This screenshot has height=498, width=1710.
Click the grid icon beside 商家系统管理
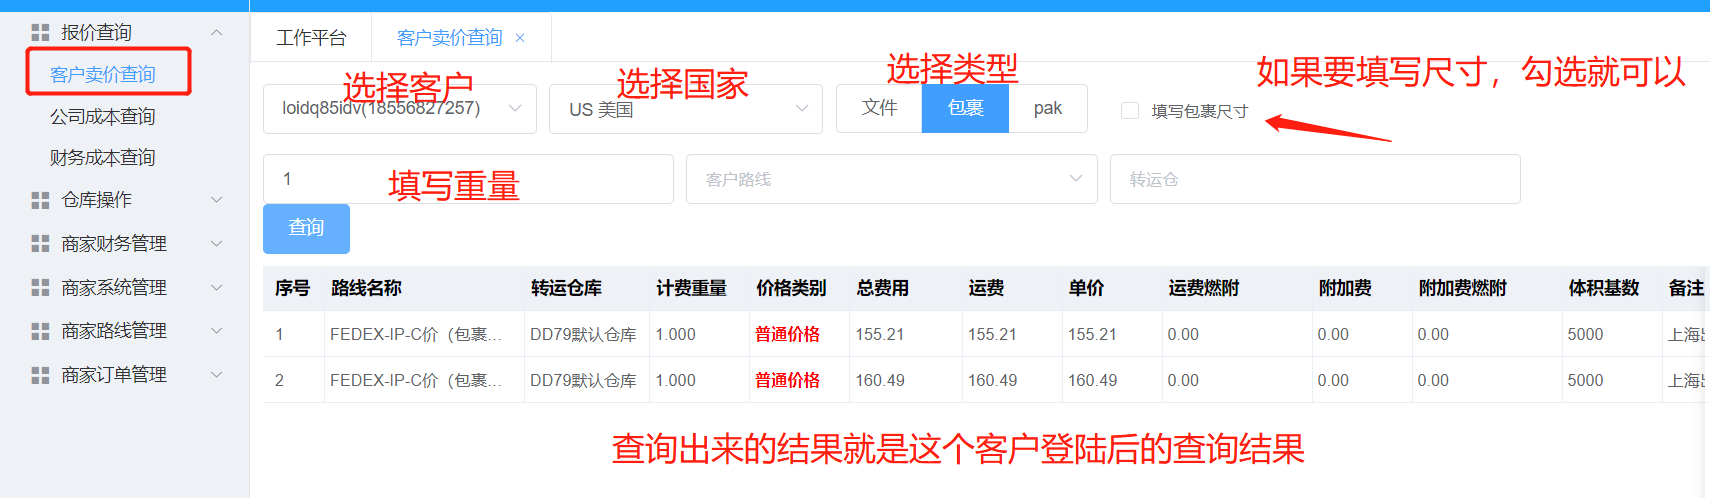(40, 288)
